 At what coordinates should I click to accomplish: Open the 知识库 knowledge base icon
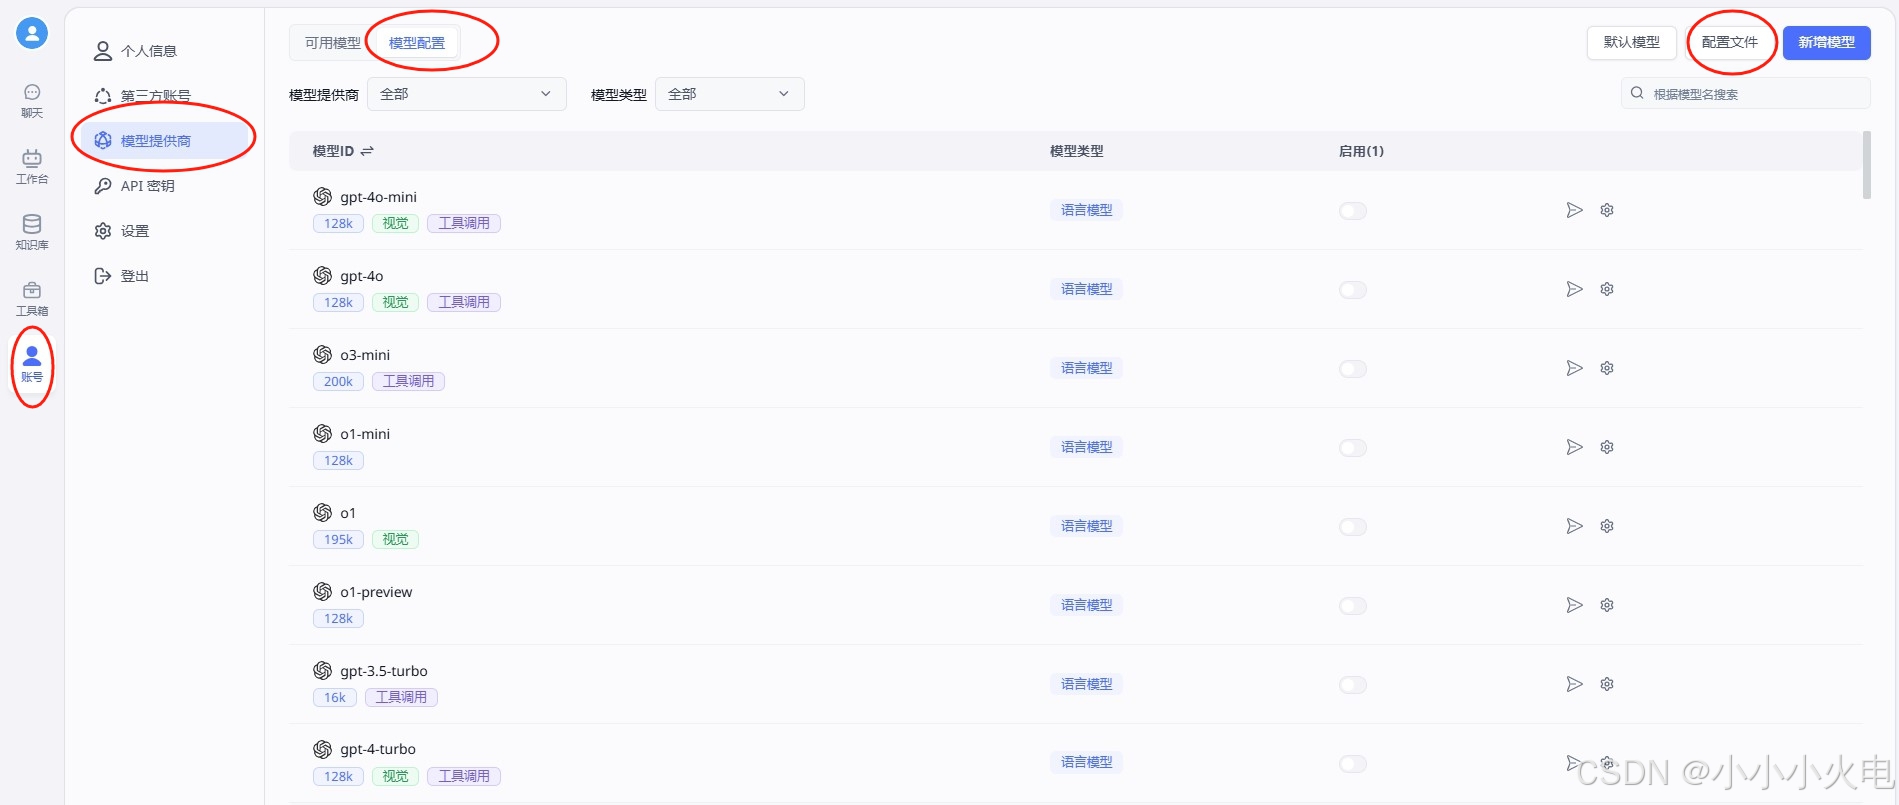click(x=32, y=233)
